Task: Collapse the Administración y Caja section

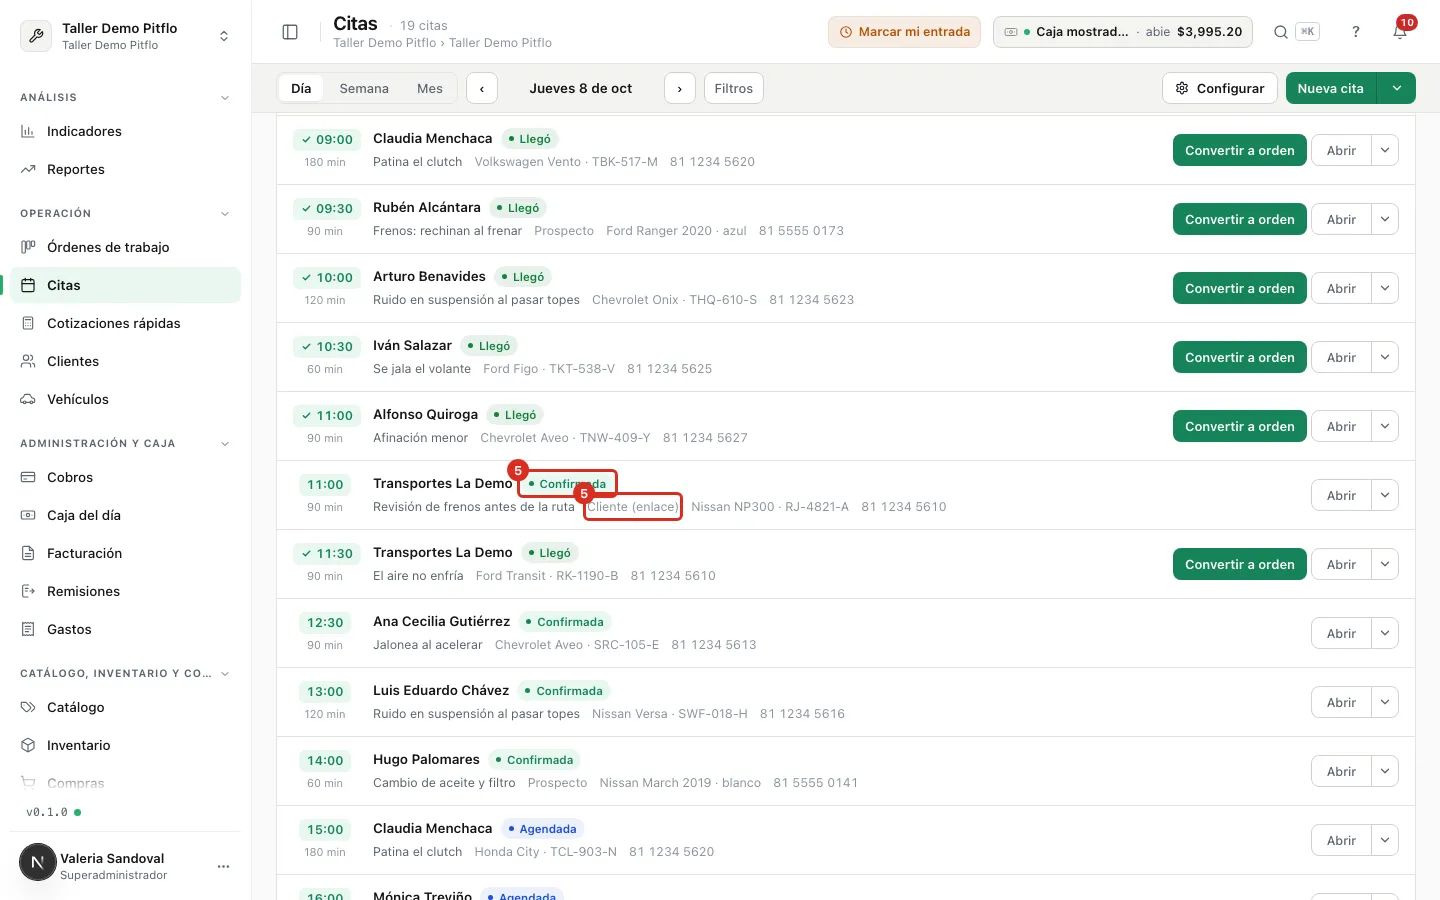Action: pyautogui.click(x=225, y=444)
